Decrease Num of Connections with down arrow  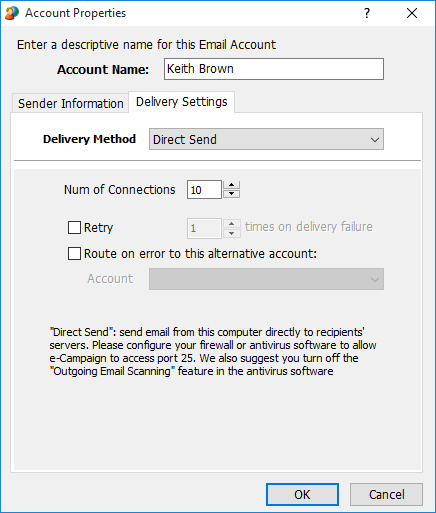tap(232, 194)
